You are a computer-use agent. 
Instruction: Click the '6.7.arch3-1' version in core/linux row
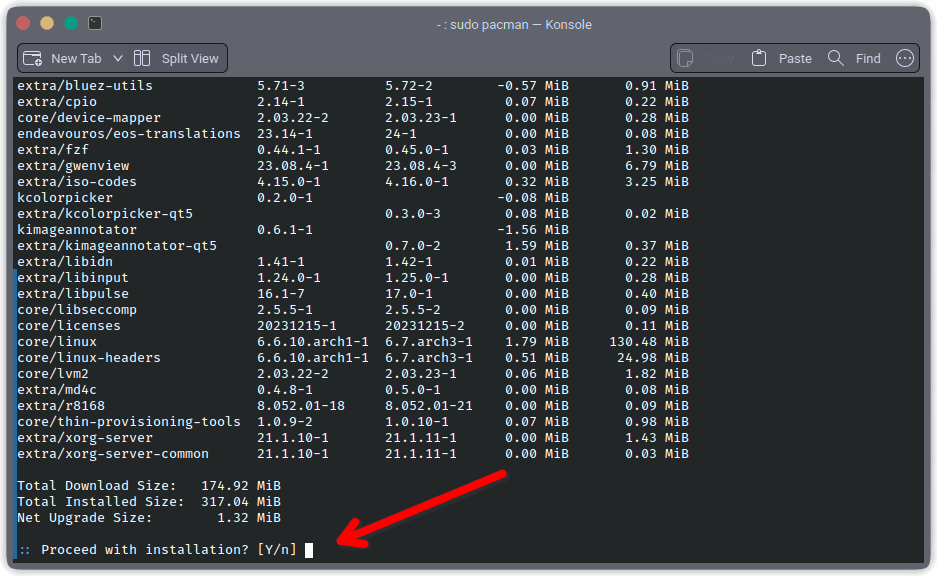(428, 342)
